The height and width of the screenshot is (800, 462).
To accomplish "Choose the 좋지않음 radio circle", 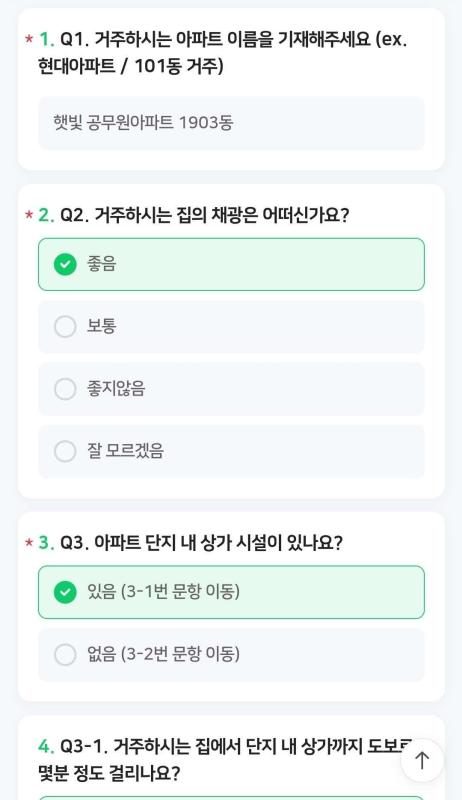I will pos(65,389).
